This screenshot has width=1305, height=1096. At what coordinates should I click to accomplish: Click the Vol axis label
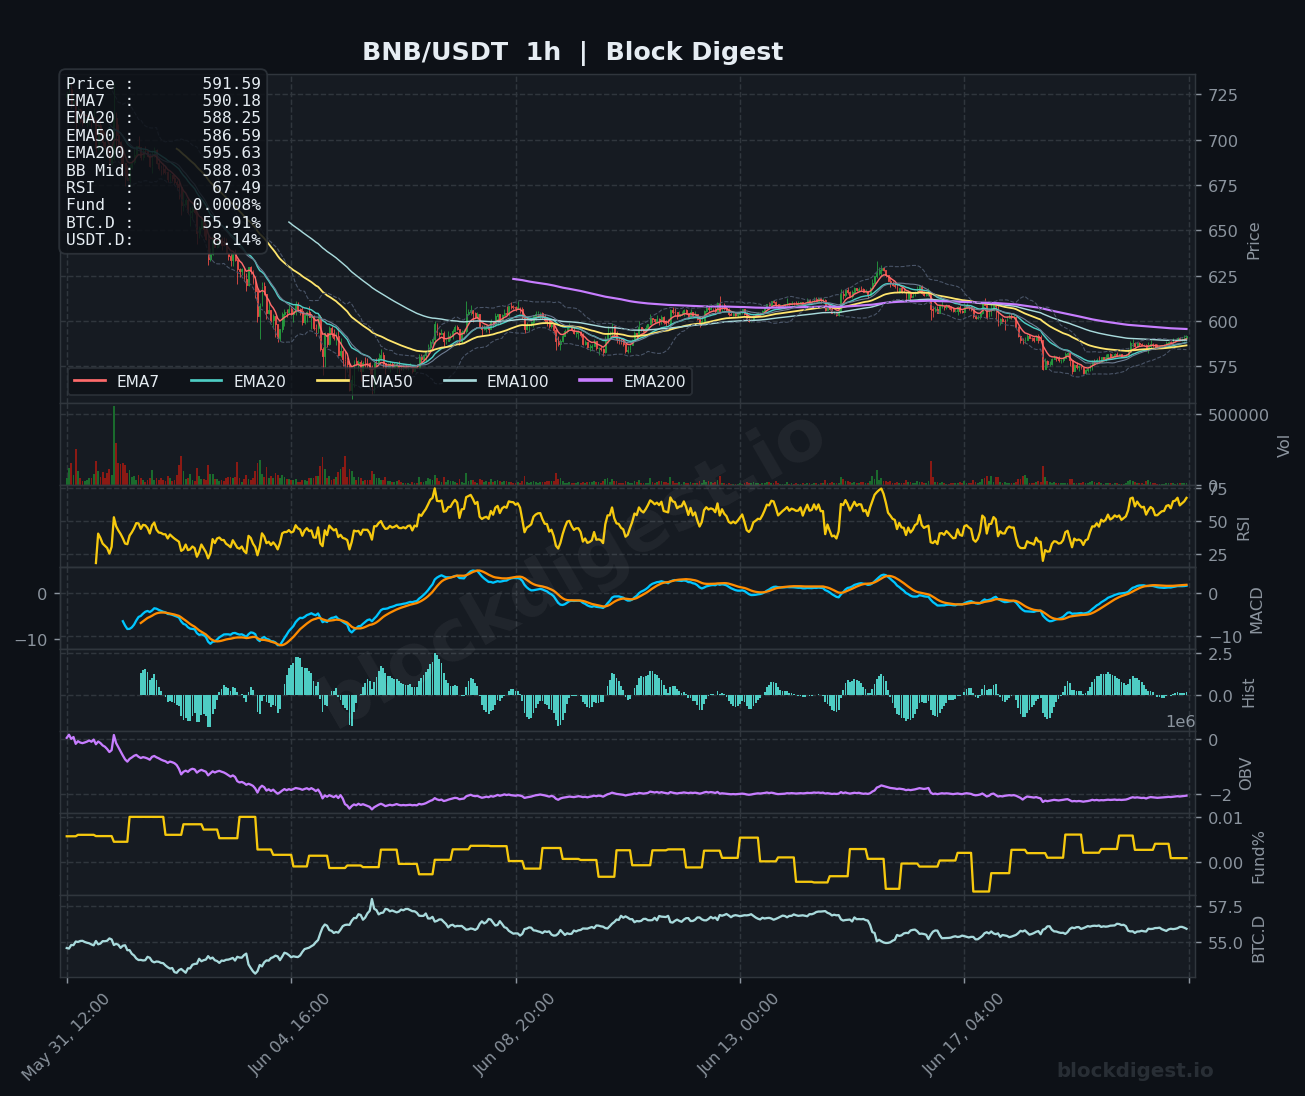tap(1284, 445)
